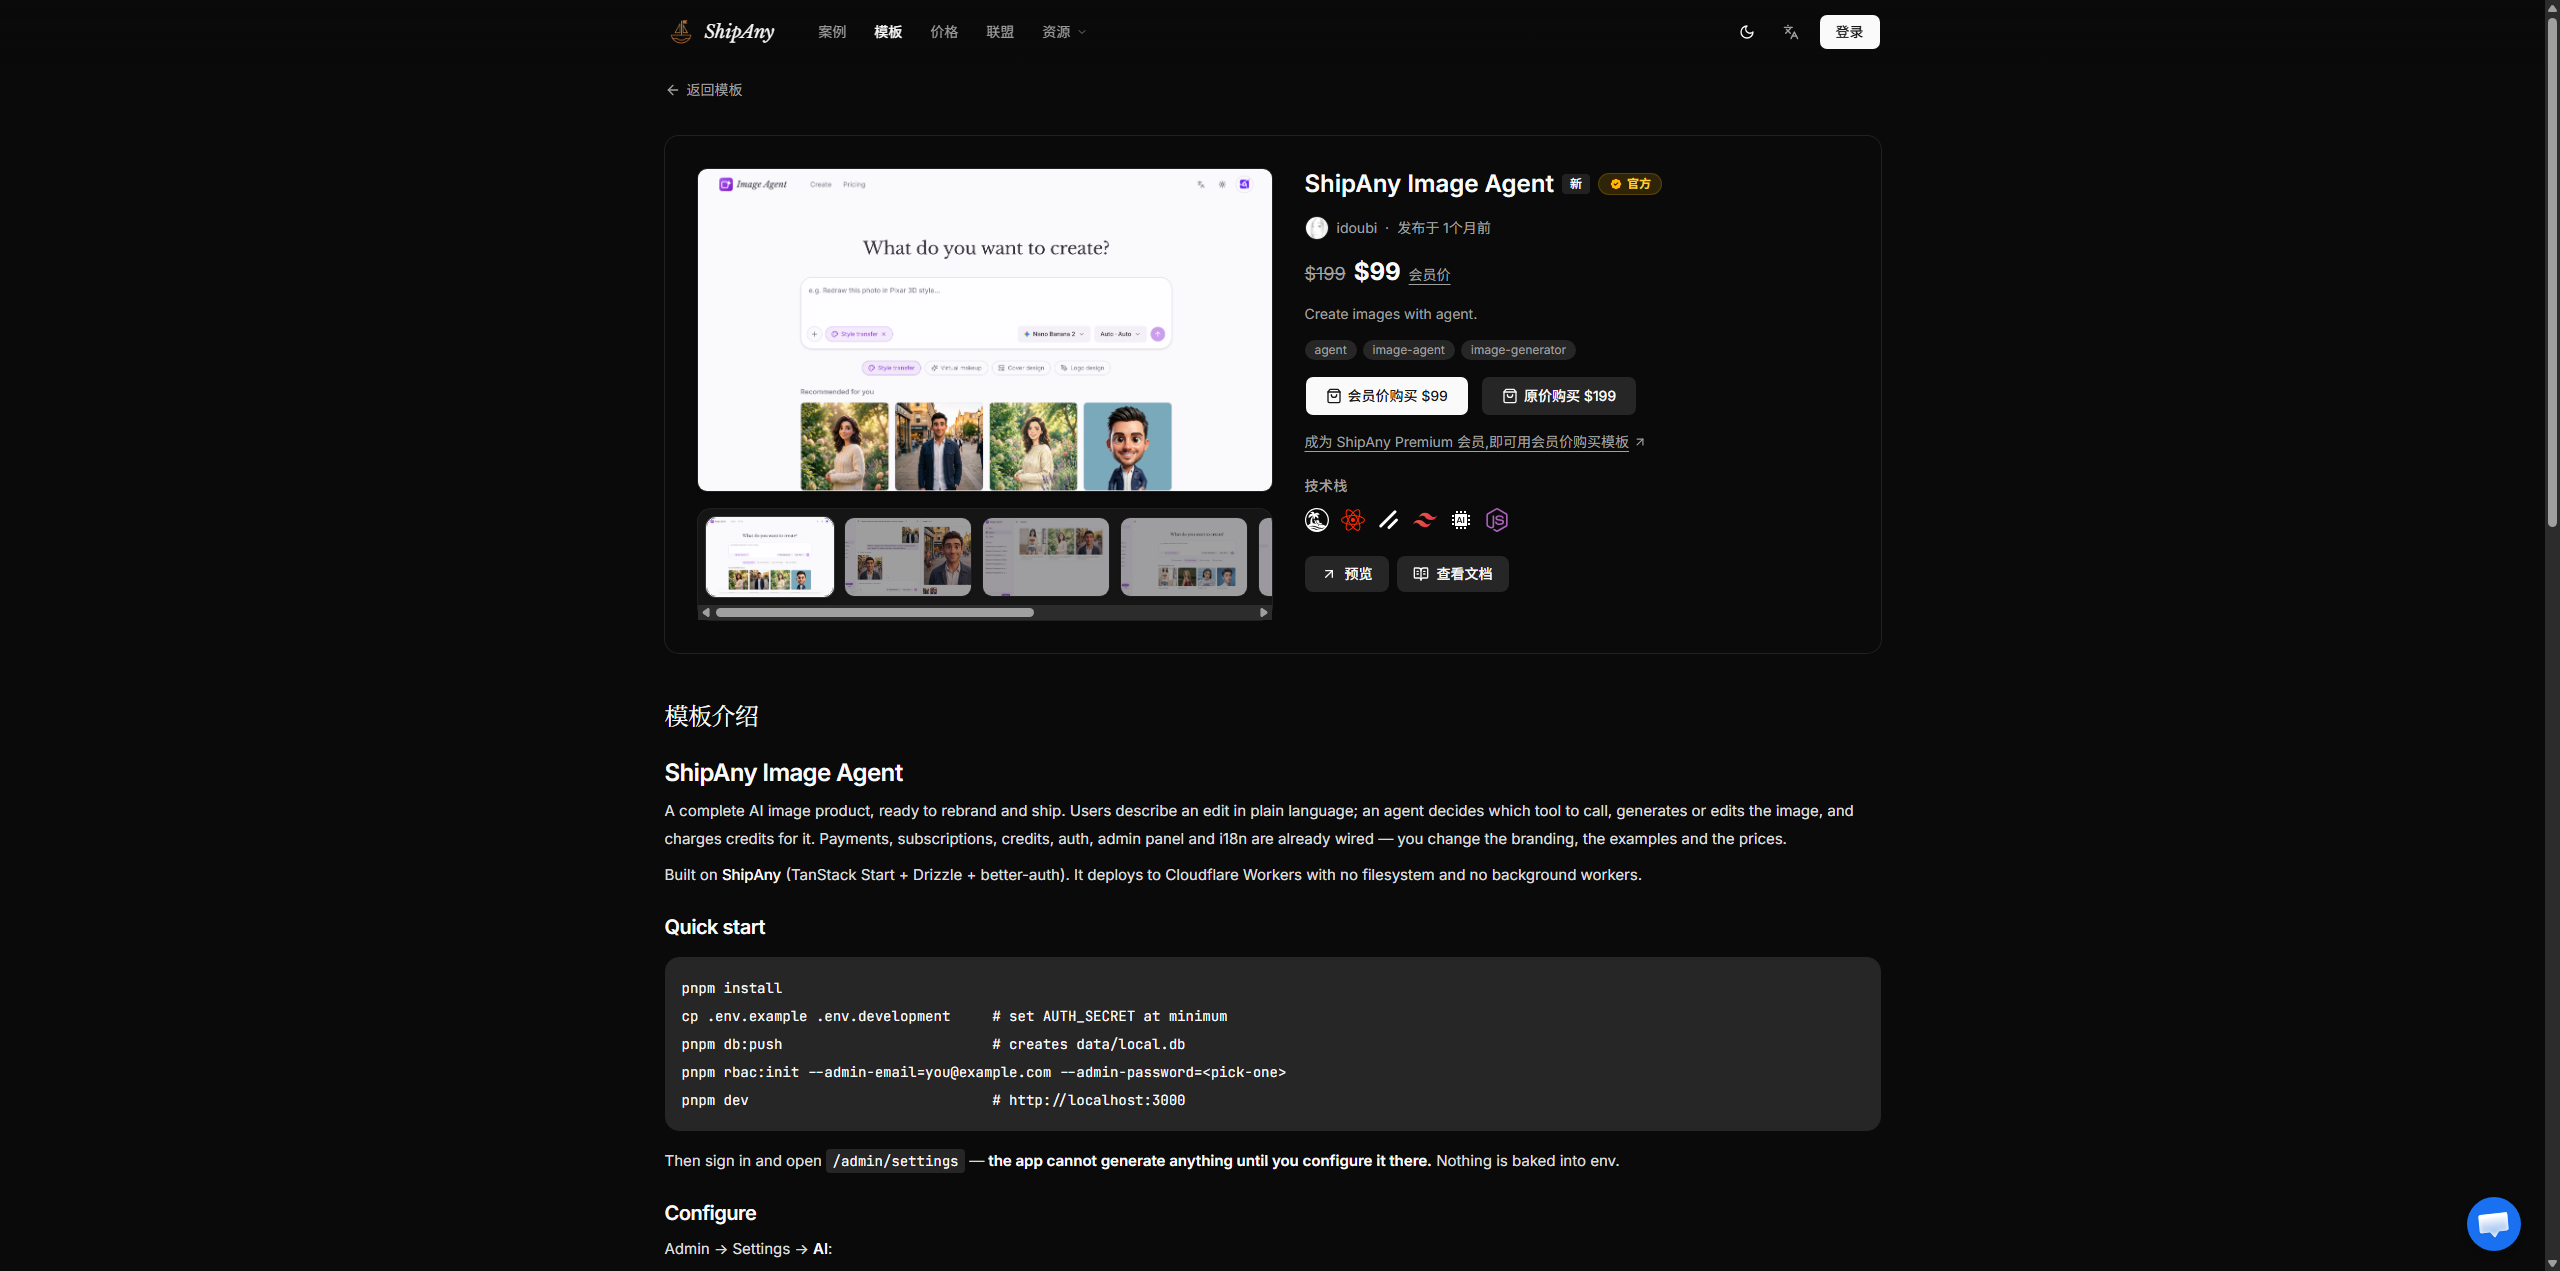Click the red Tailwind wave icon
This screenshot has height=1271, width=2560.
1425,520
